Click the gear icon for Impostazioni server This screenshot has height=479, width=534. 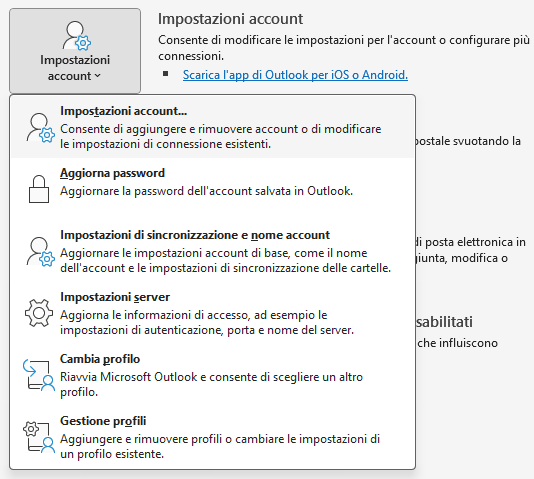tap(39, 313)
